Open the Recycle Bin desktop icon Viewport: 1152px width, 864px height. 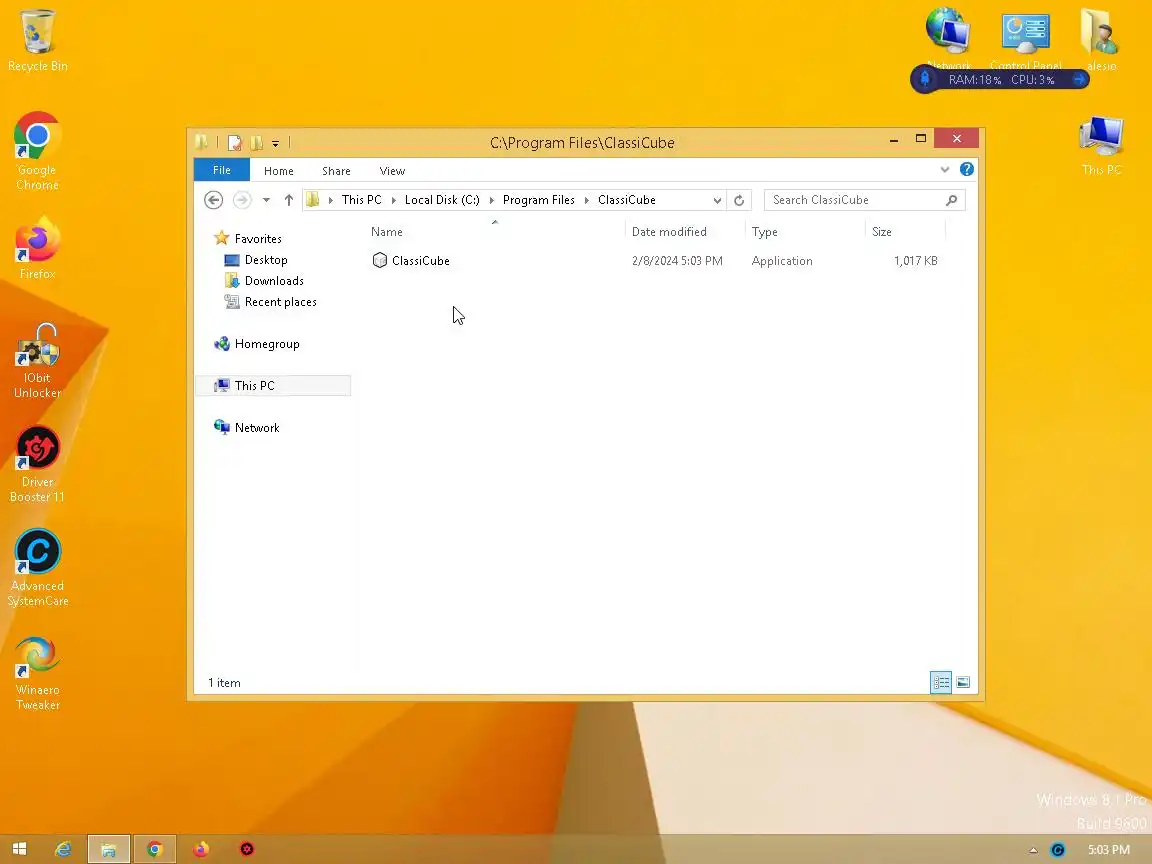coord(37,40)
